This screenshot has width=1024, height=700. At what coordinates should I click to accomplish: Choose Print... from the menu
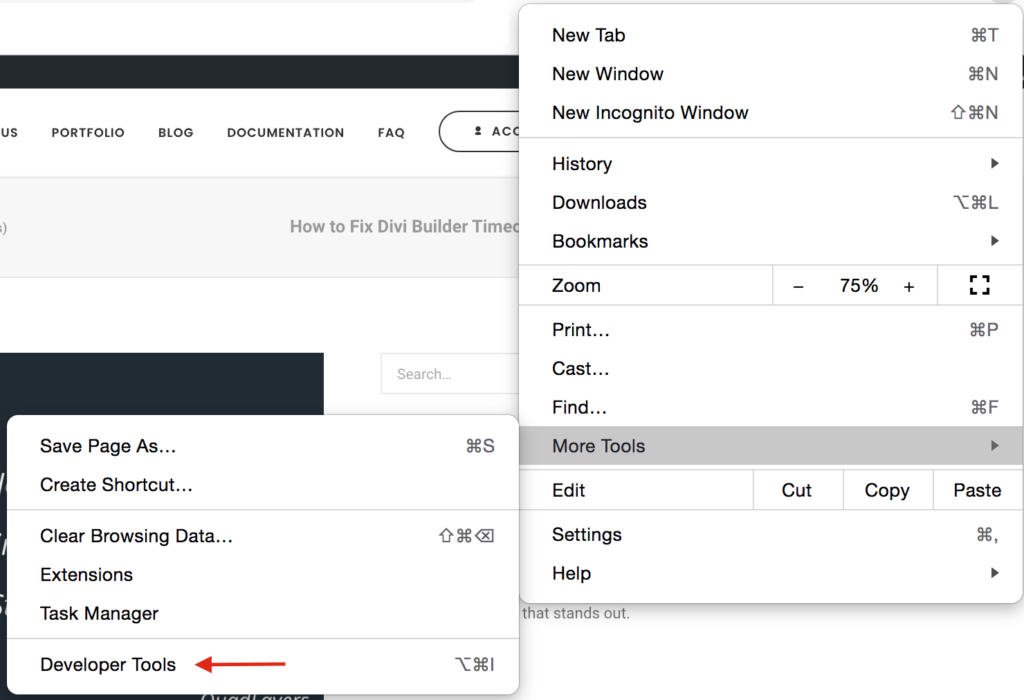tap(771, 330)
